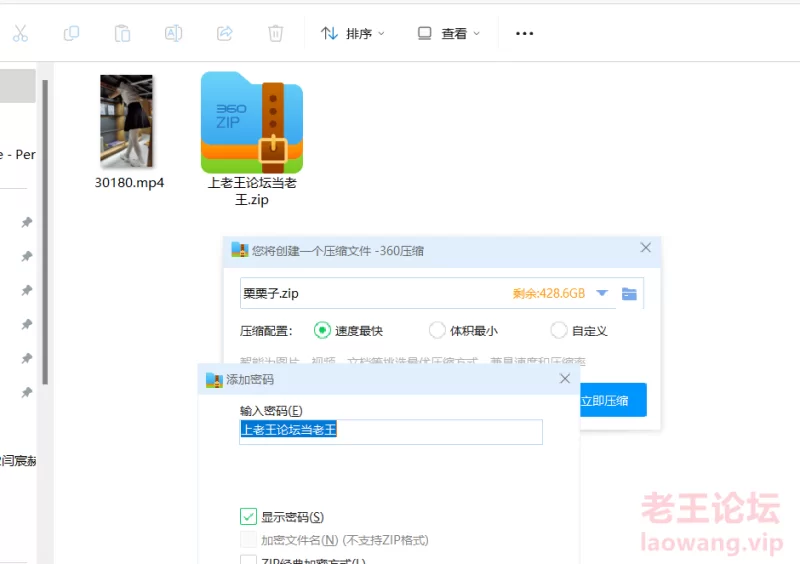Close the 360压缩 create archive dialog

pyautogui.click(x=645, y=248)
